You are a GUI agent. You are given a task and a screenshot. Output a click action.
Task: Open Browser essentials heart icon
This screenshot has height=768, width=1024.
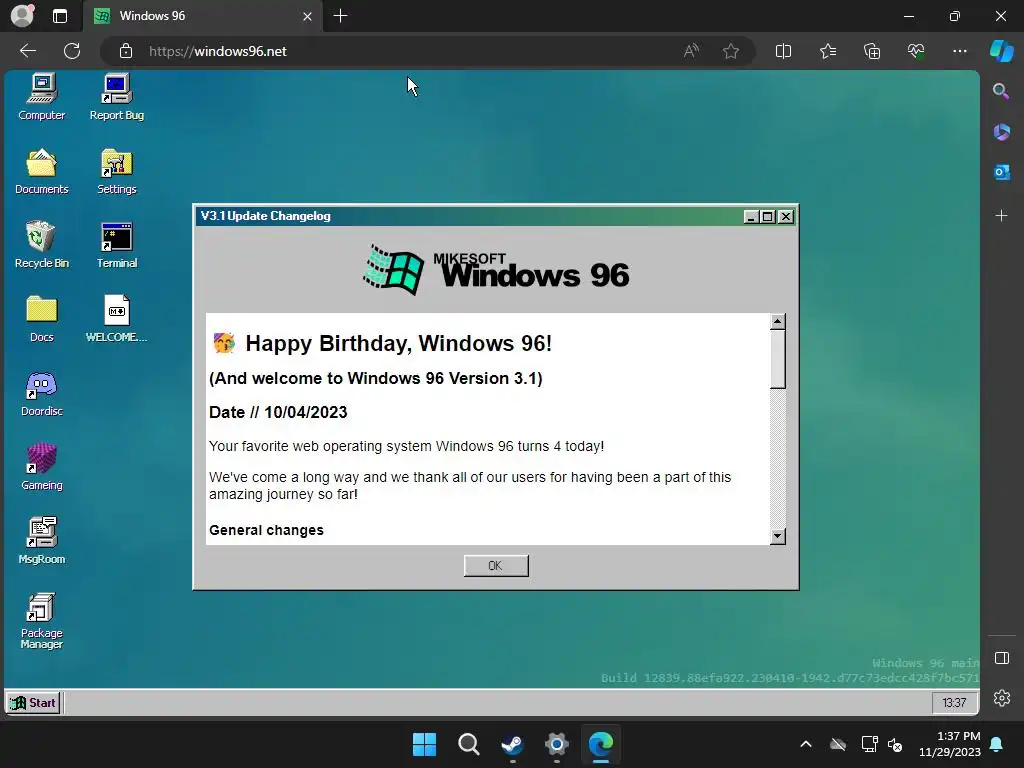click(x=916, y=51)
